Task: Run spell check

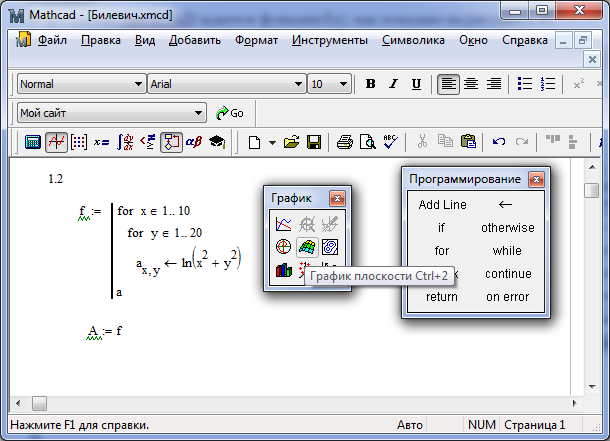Action: click(x=391, y=142)
